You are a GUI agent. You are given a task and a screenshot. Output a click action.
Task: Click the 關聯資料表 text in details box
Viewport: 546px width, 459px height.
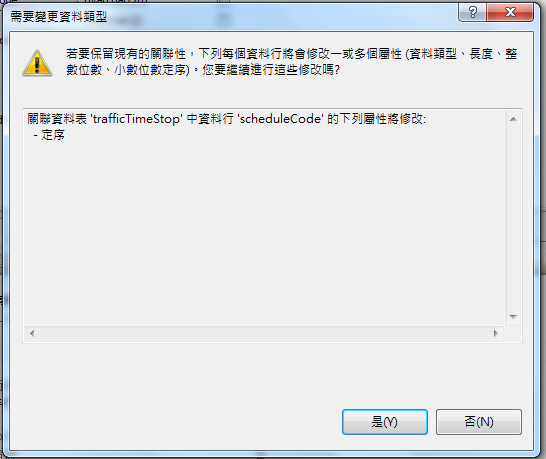(57, 119)
